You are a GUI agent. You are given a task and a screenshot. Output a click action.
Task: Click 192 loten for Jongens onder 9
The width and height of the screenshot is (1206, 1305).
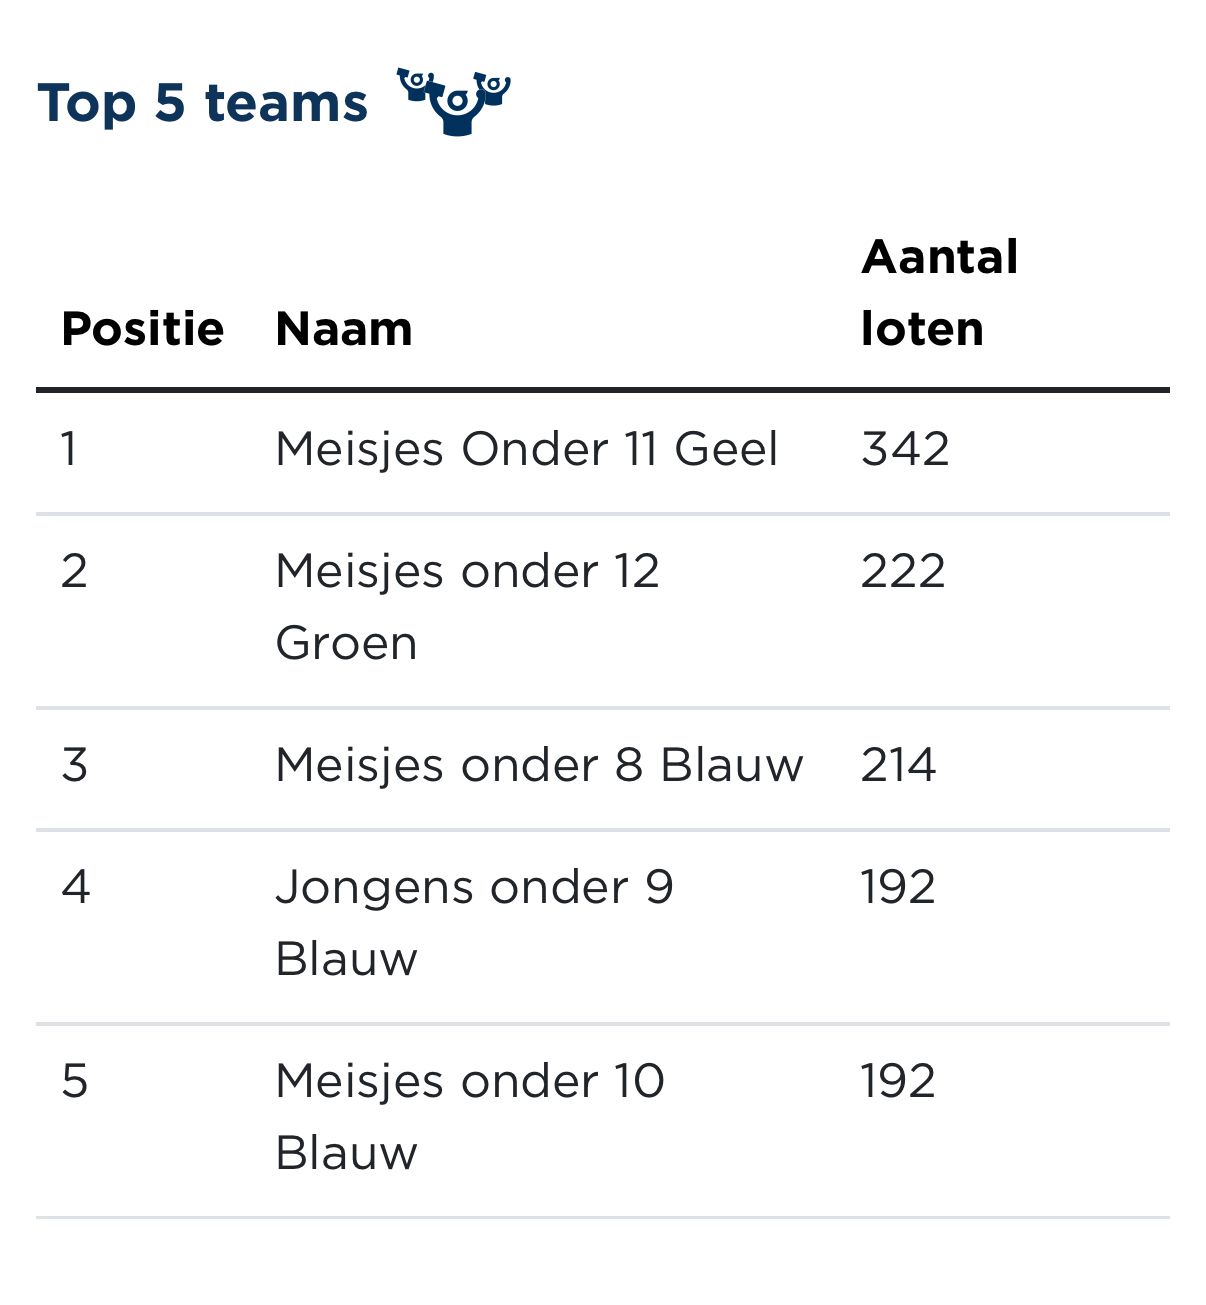click(898, 888)
